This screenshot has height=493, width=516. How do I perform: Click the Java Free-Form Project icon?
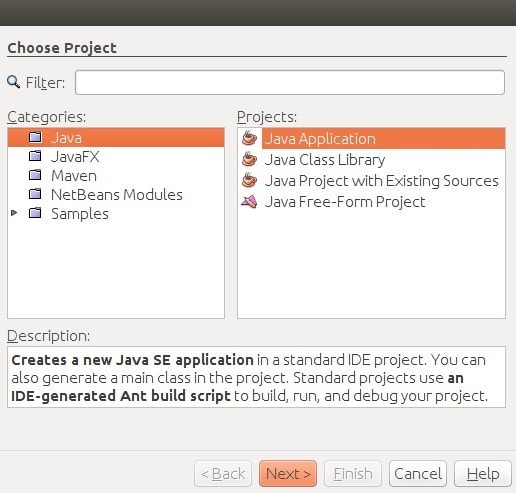point(249,201)
